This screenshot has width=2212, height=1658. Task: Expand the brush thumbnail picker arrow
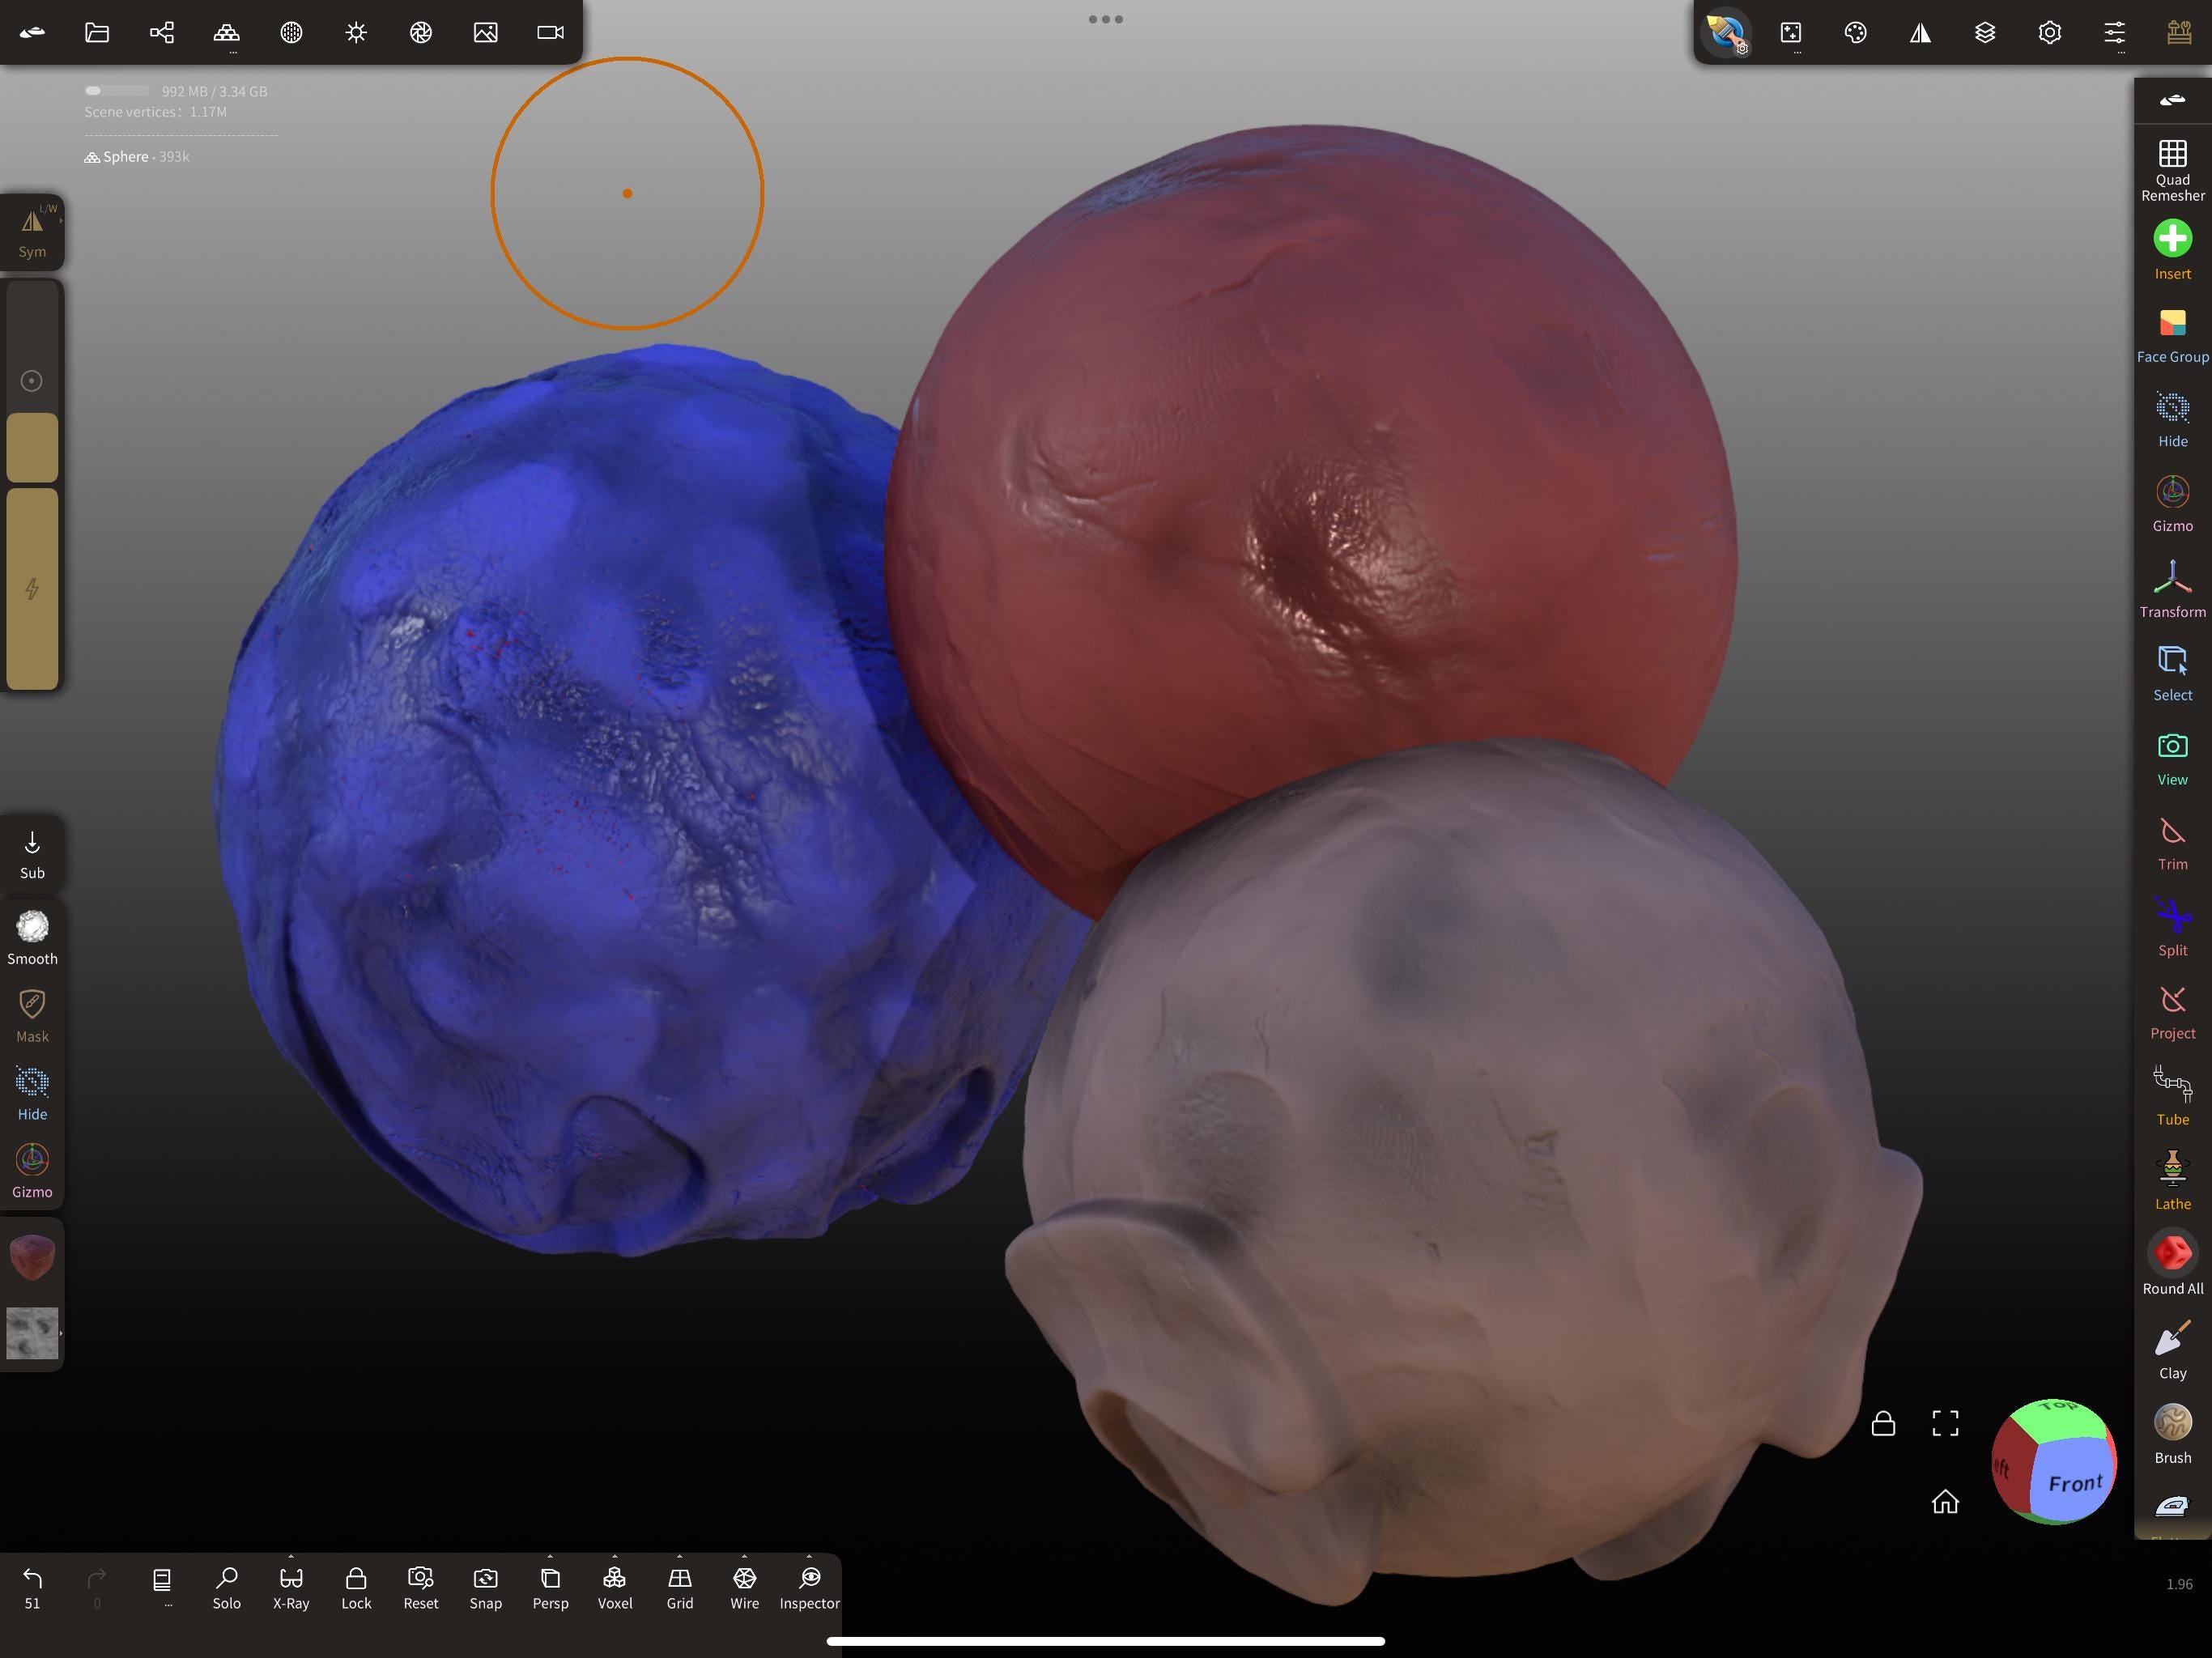tap(60, 1334)
